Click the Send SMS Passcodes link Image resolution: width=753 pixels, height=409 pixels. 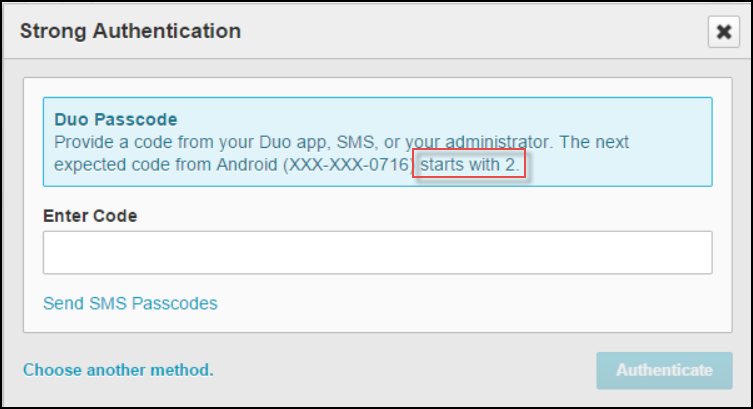pyautogui.click(x=130, y=303)
